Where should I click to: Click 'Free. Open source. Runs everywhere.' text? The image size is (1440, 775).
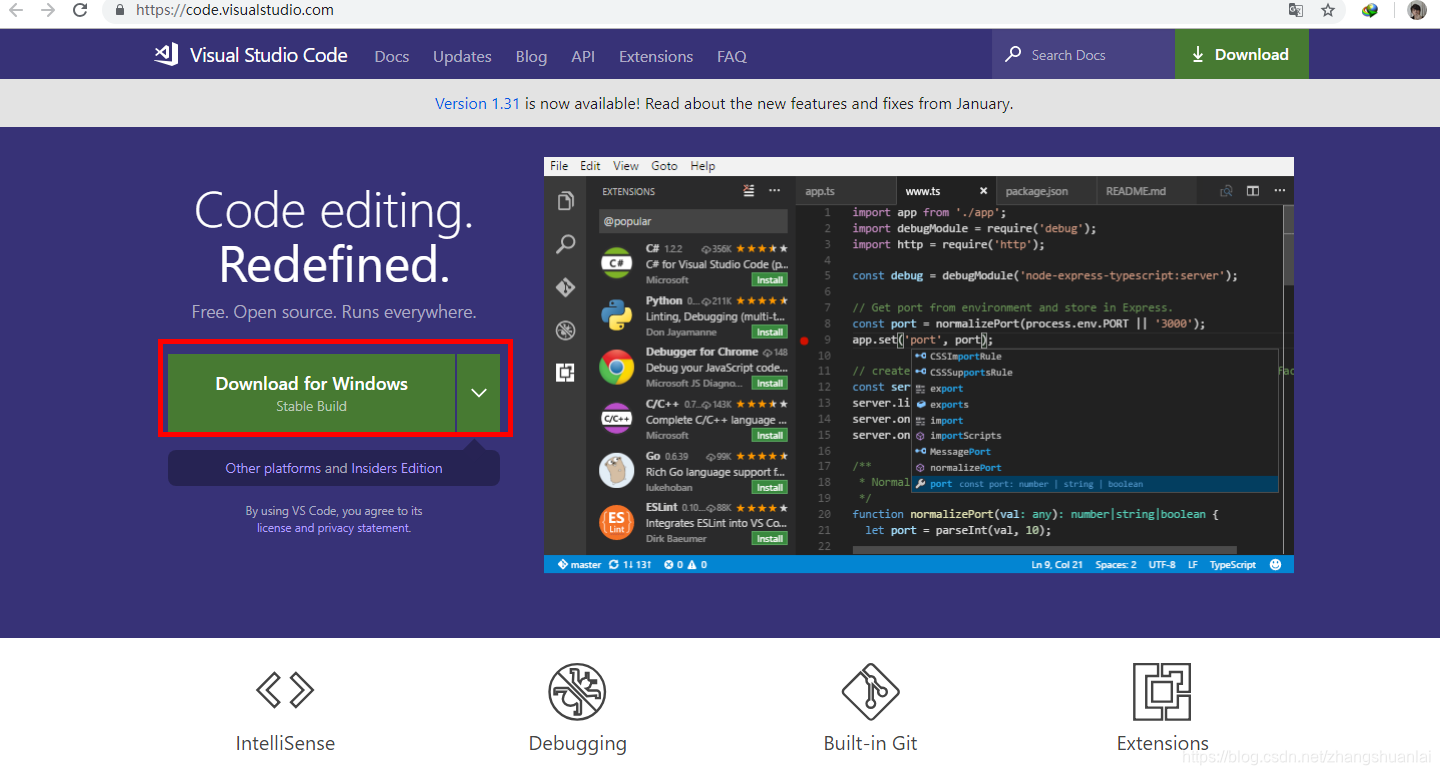pos(334,312)
